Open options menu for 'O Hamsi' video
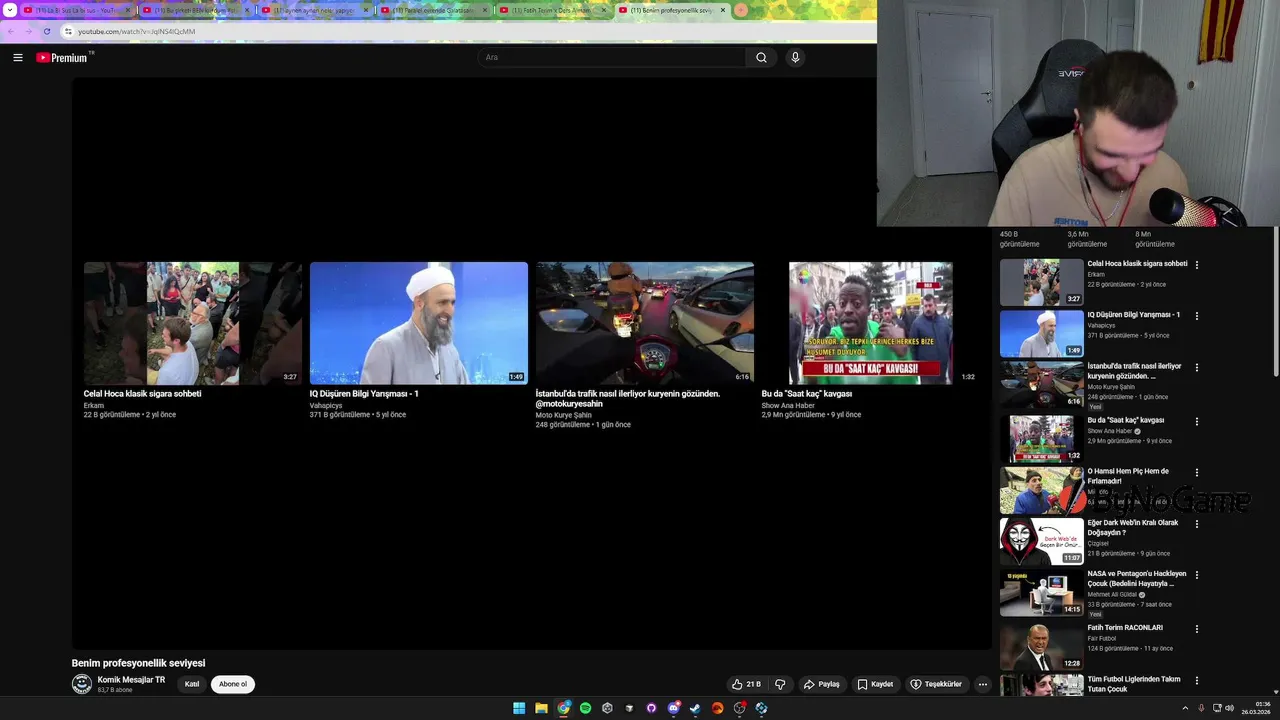Image resolution: width=1280 pixels, height=720 pixels. (1197, 472)
